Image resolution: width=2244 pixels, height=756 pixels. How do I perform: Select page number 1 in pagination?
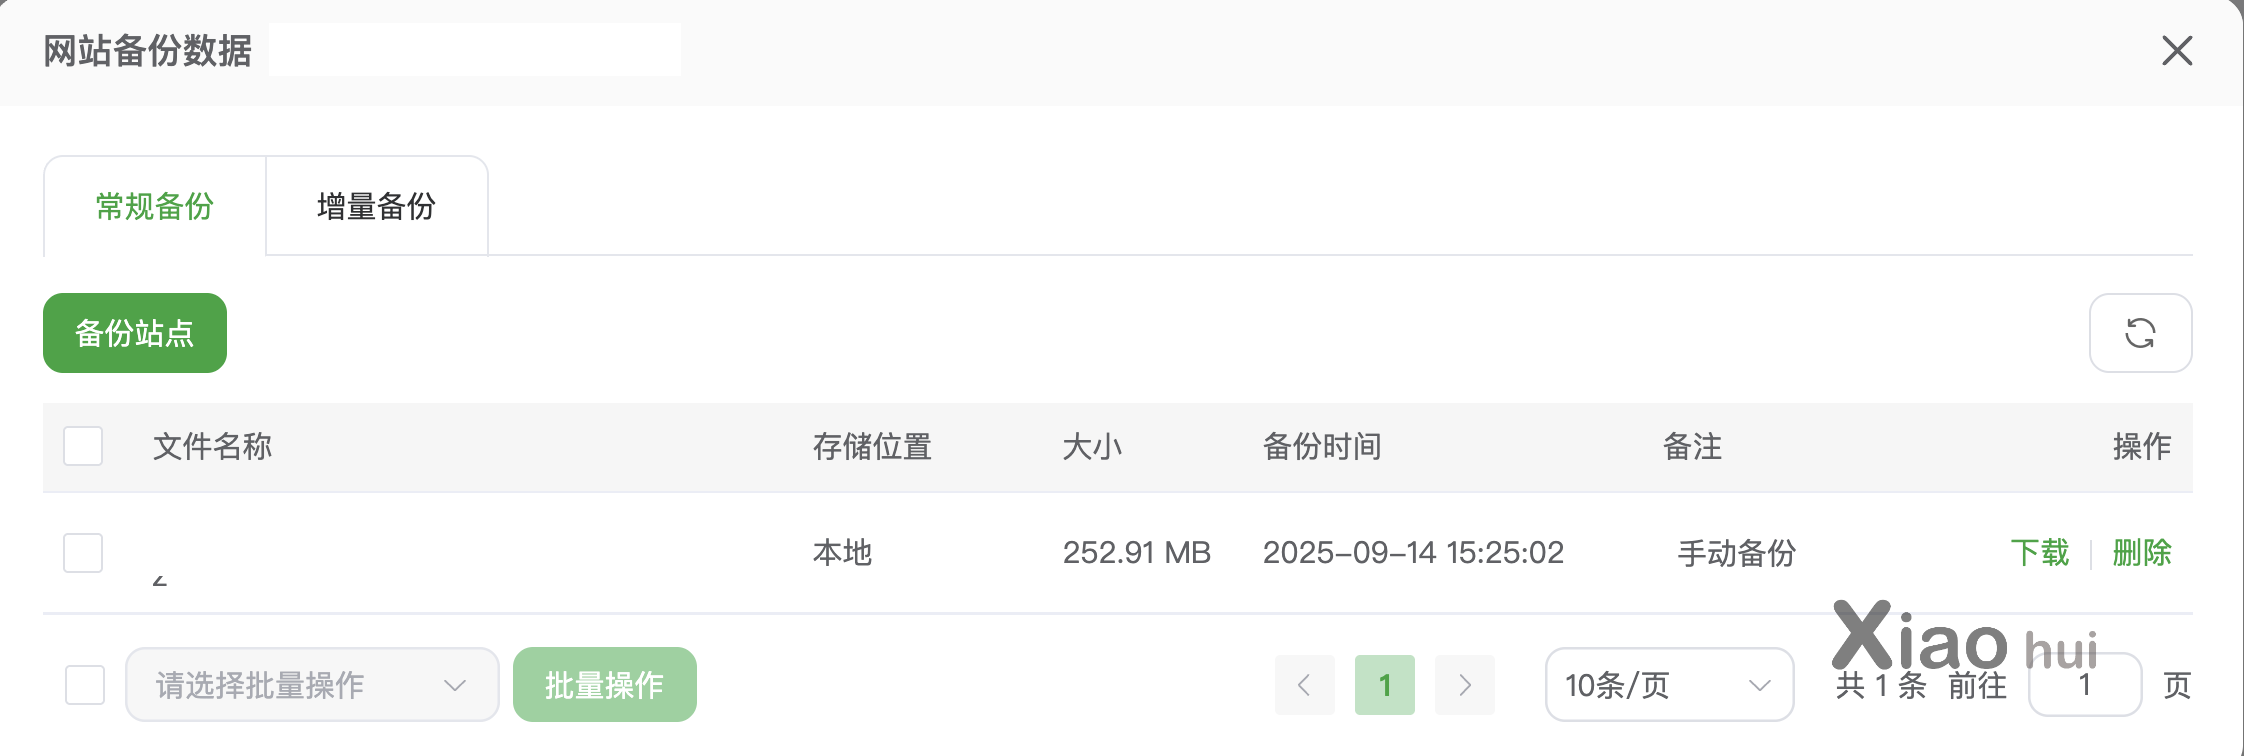click(x=1384, y=685)
